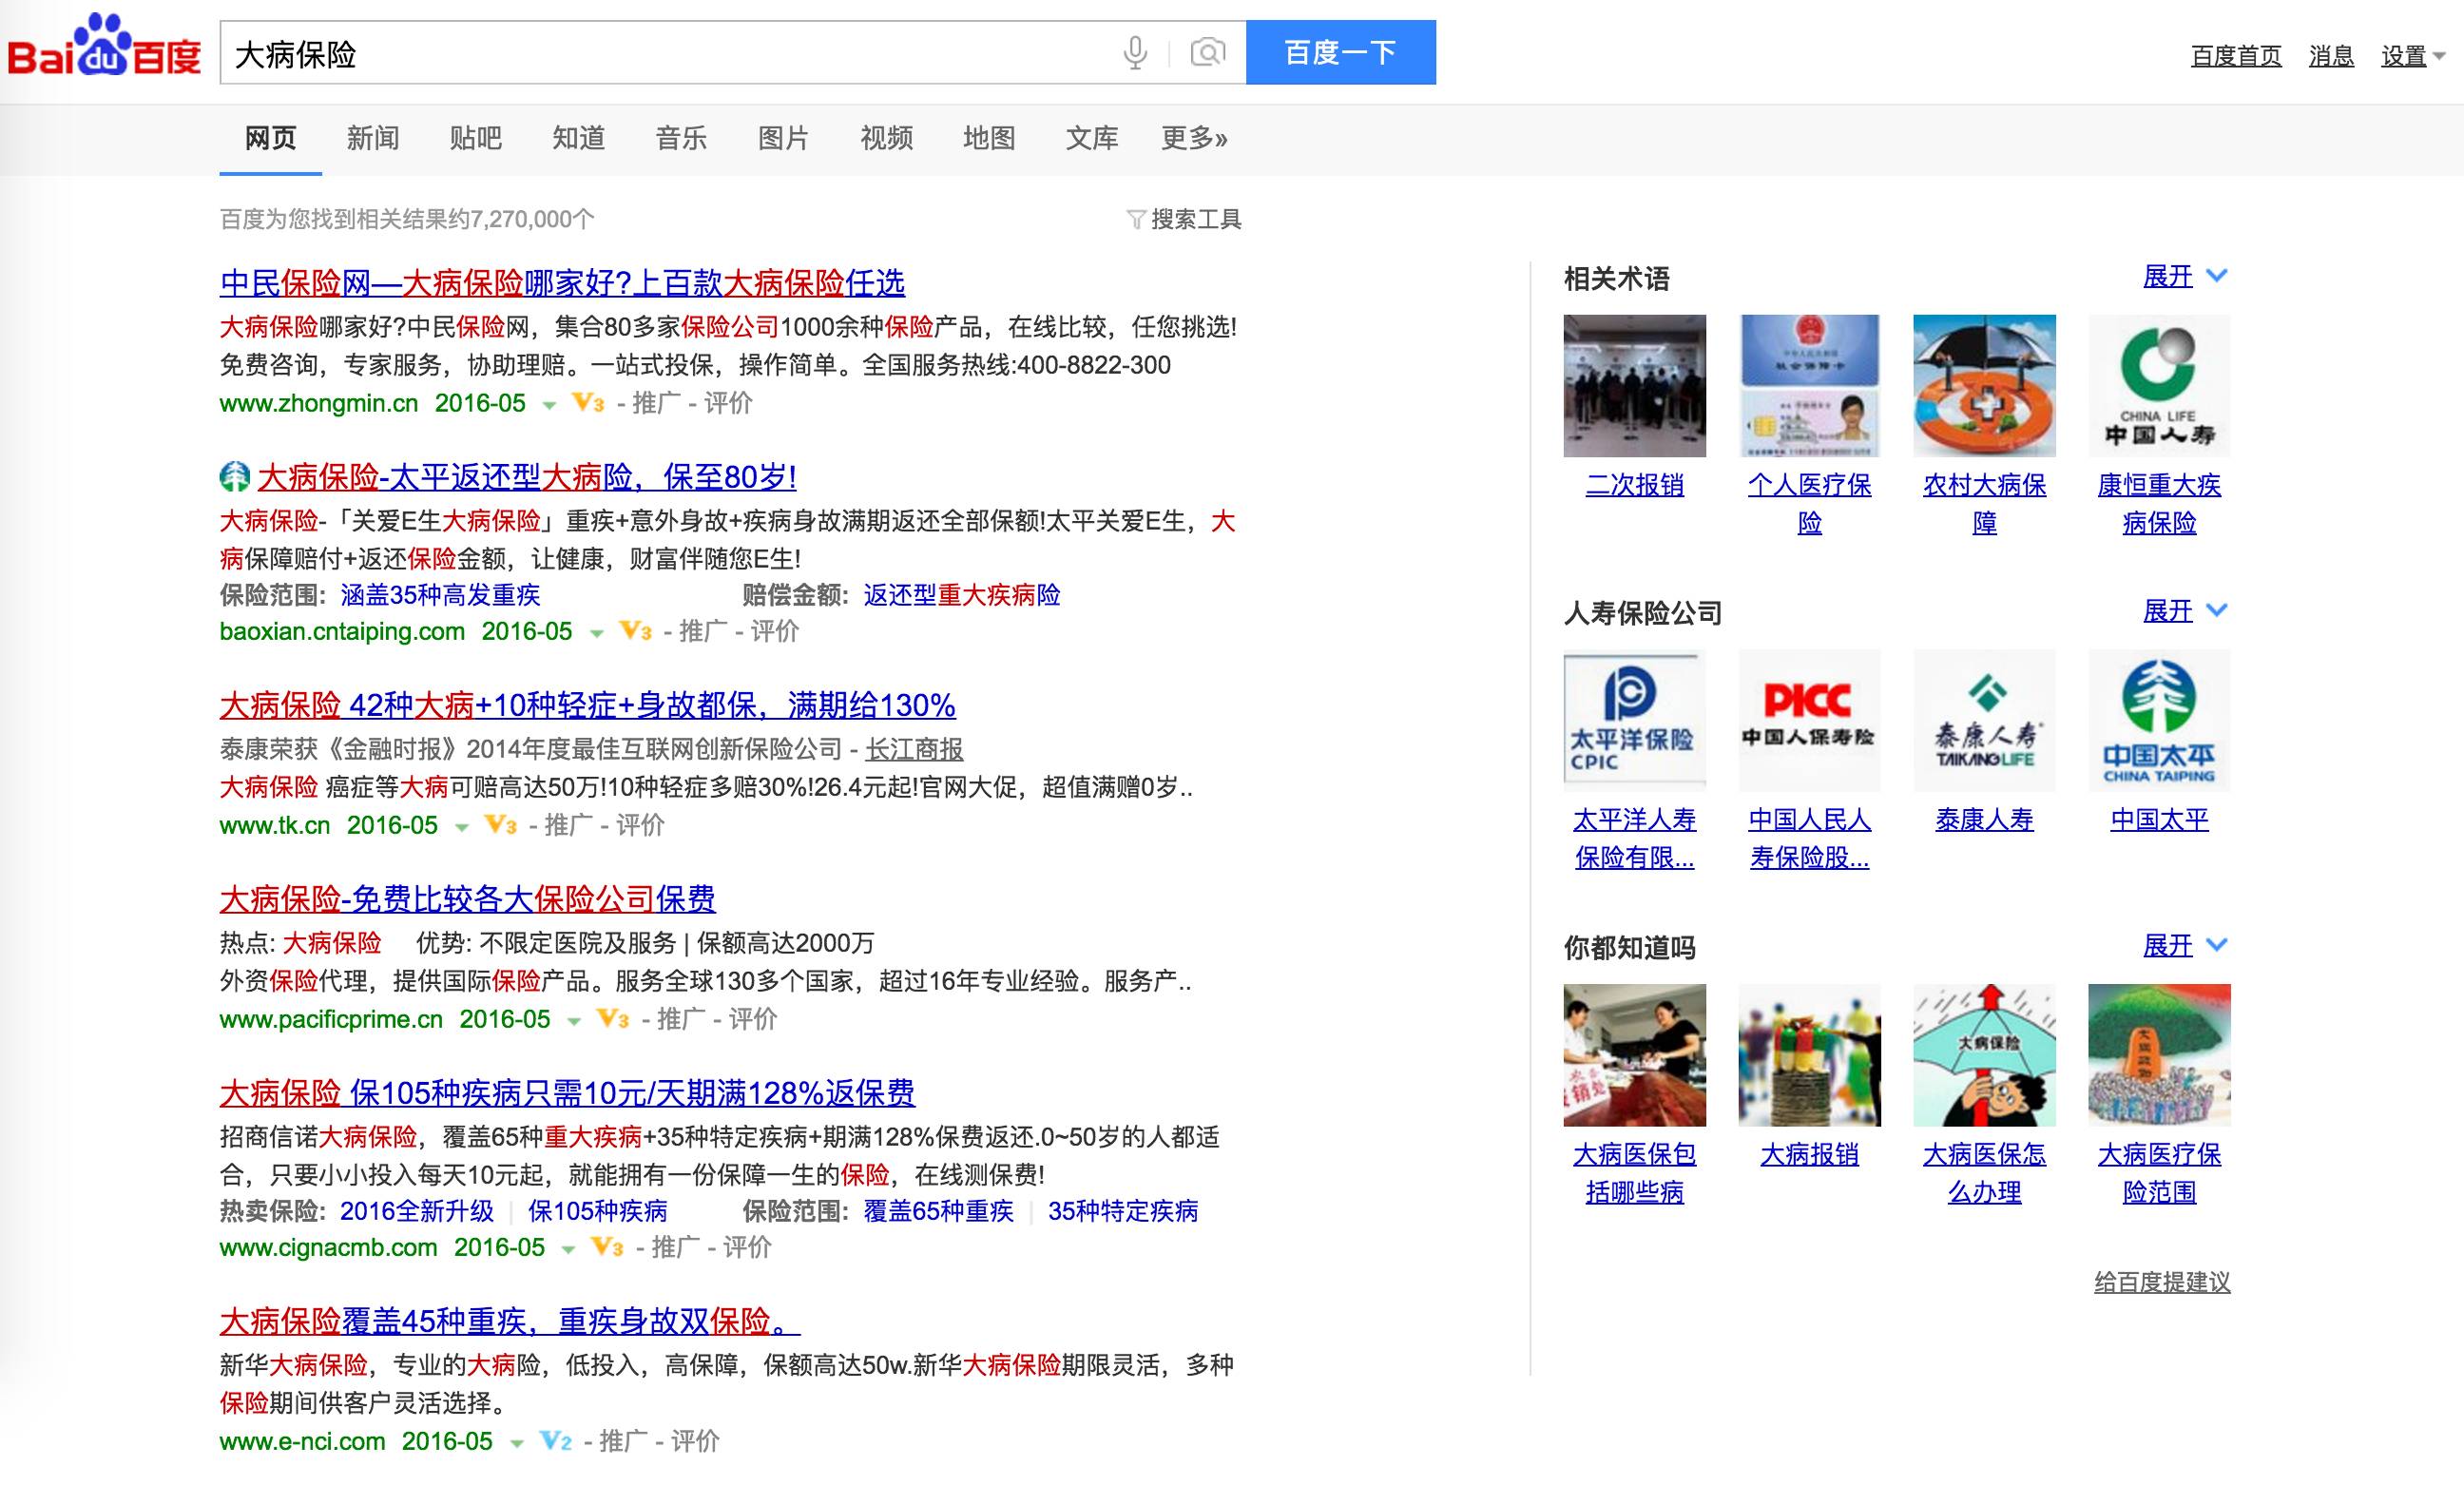
Task: Open the 个人医疗保险 social security card image
Action: pyautogui.click(x=1810, y=386)
